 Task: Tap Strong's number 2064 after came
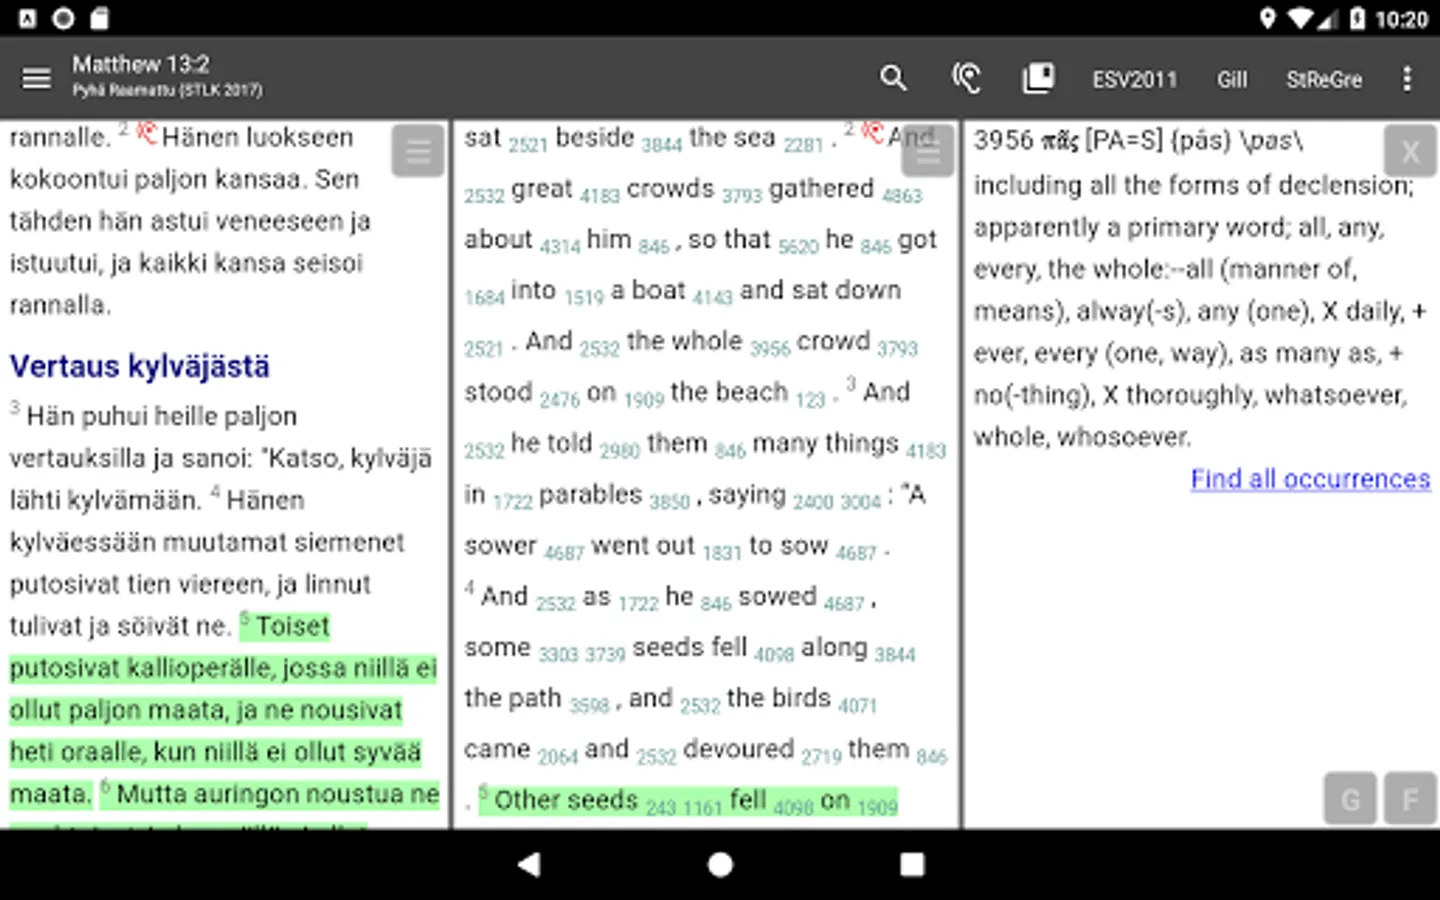pyautogui.click(x=558, y=757)
